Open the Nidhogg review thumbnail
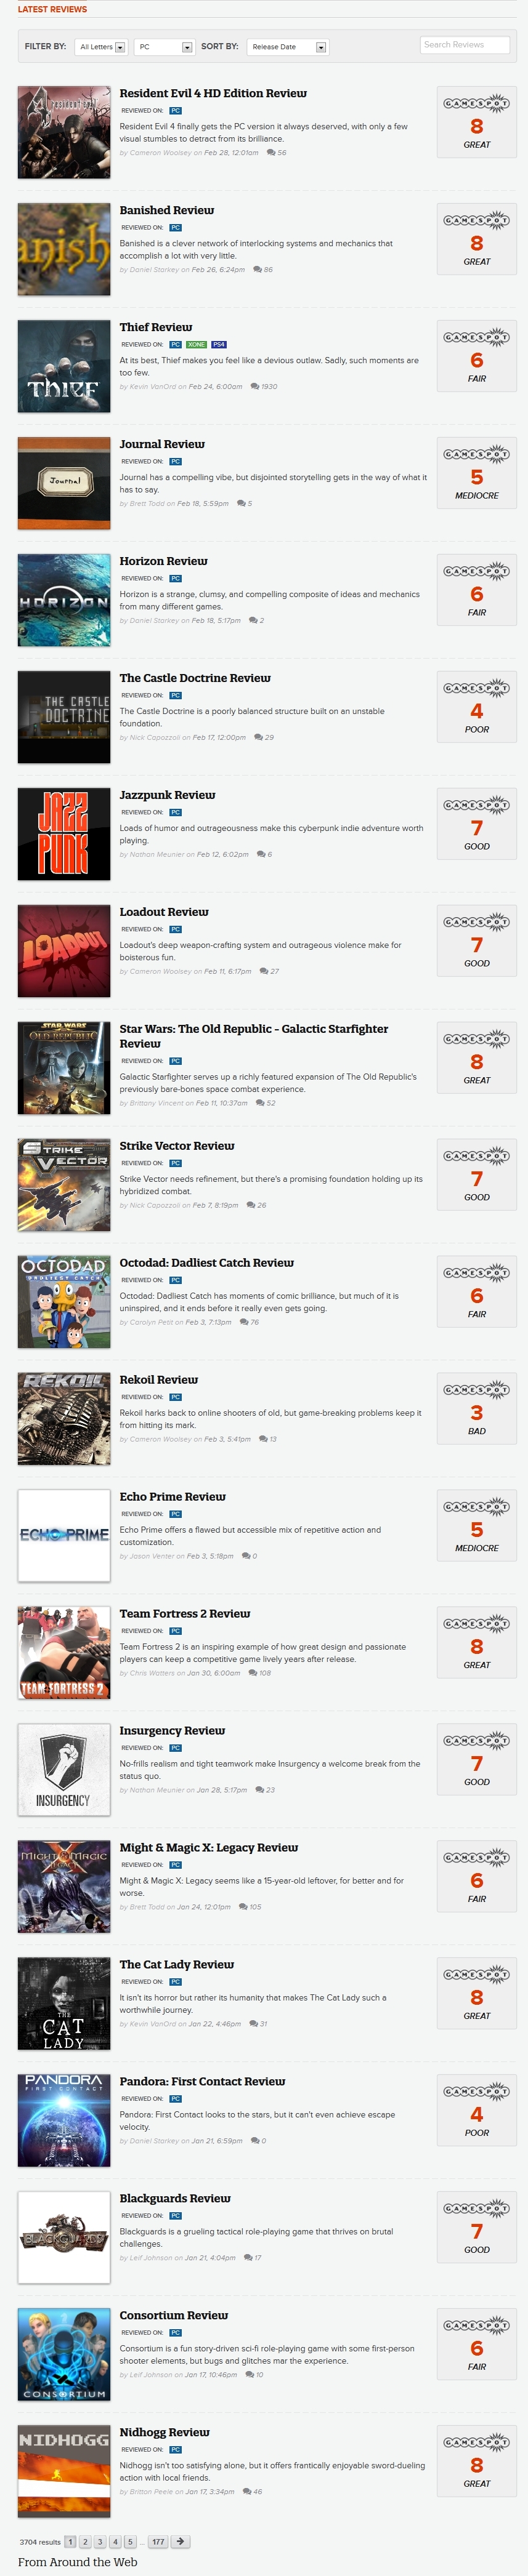 pos(64,2470)
